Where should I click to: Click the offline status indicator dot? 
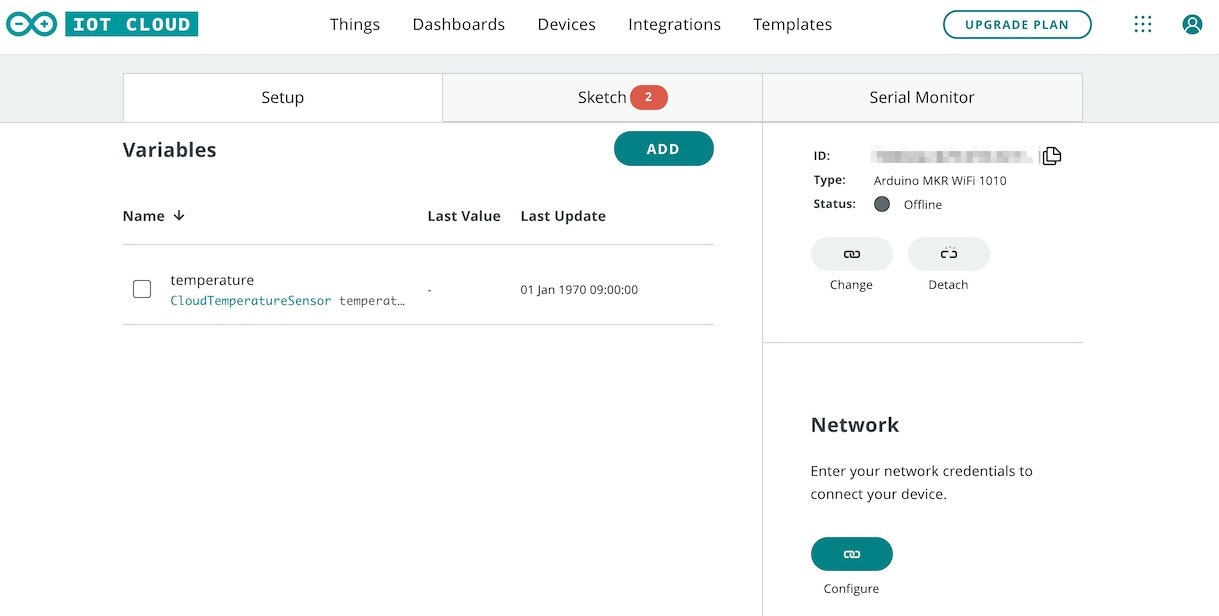tap(882, 204)
